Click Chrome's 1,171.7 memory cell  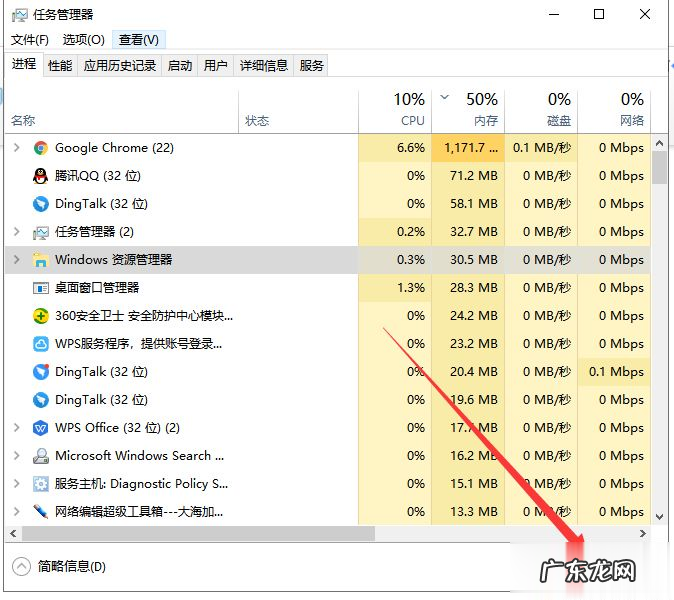(x=468, y=148)
